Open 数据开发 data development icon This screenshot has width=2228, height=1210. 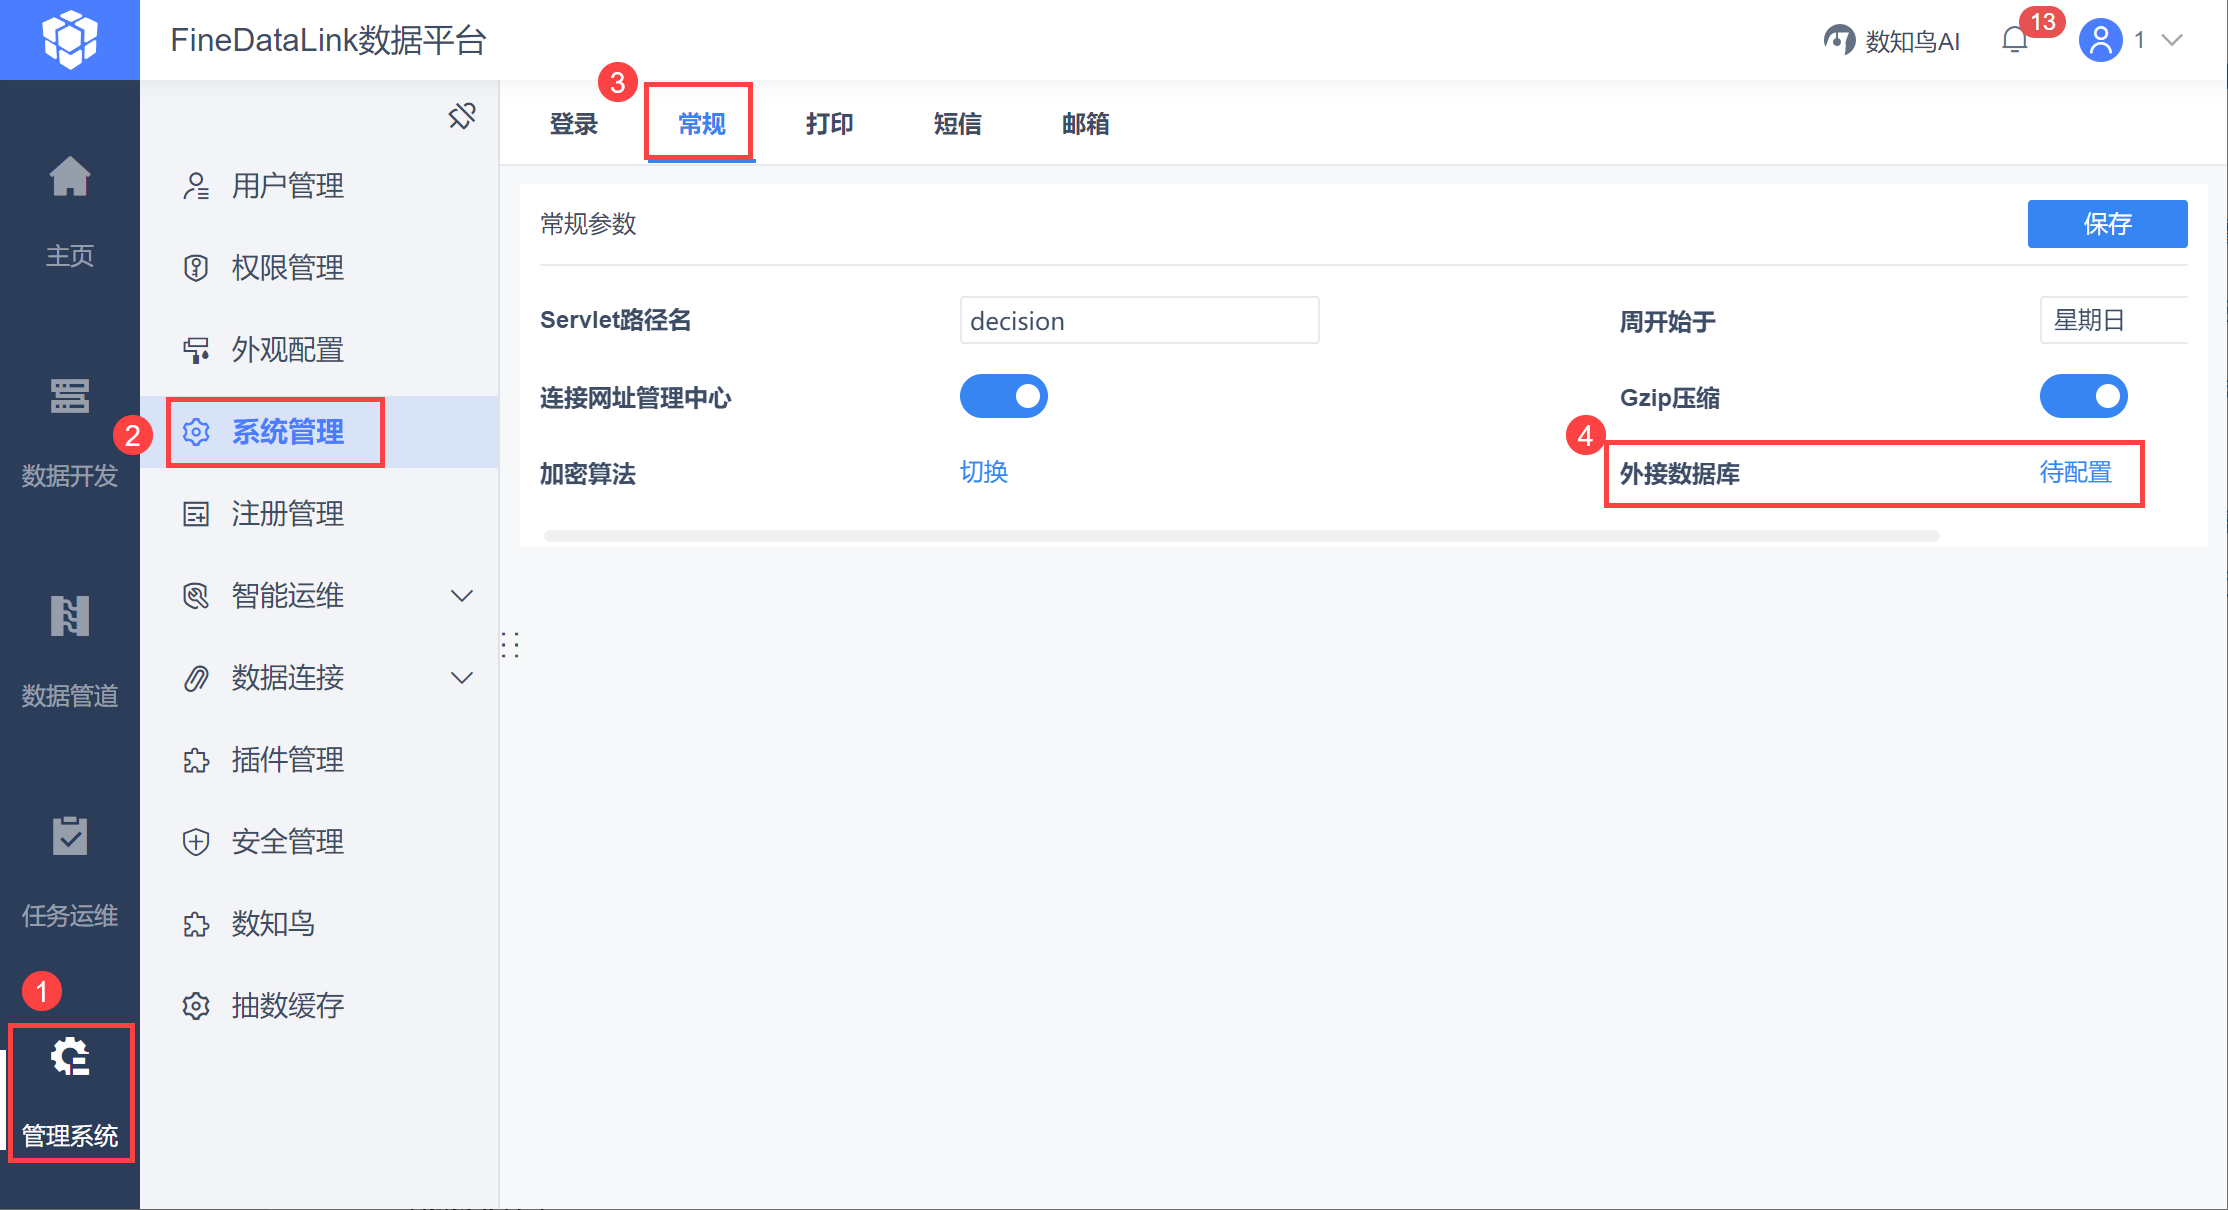70,397
